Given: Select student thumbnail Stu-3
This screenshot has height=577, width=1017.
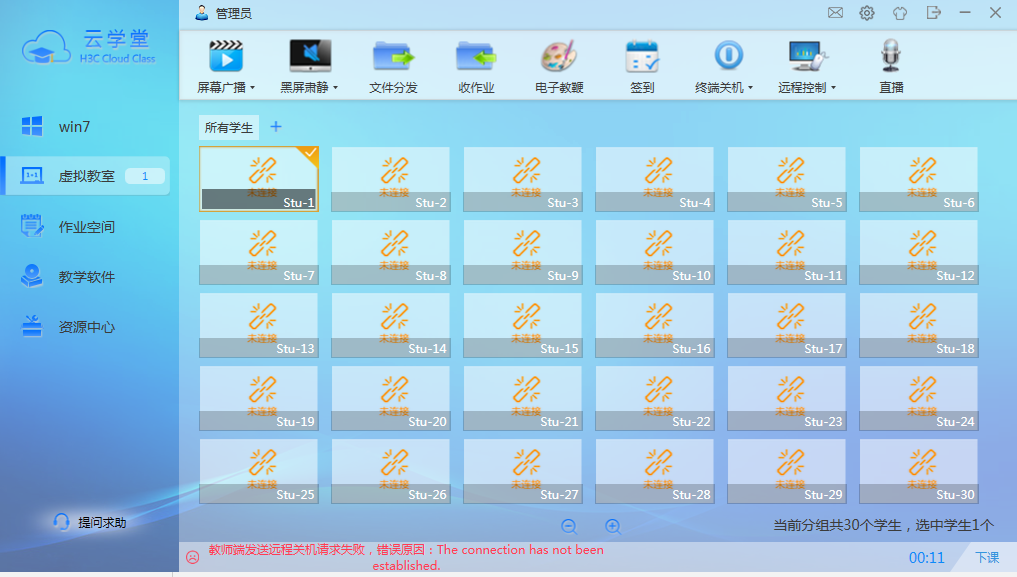Looking at the screenshot, I should click(523, 179).
